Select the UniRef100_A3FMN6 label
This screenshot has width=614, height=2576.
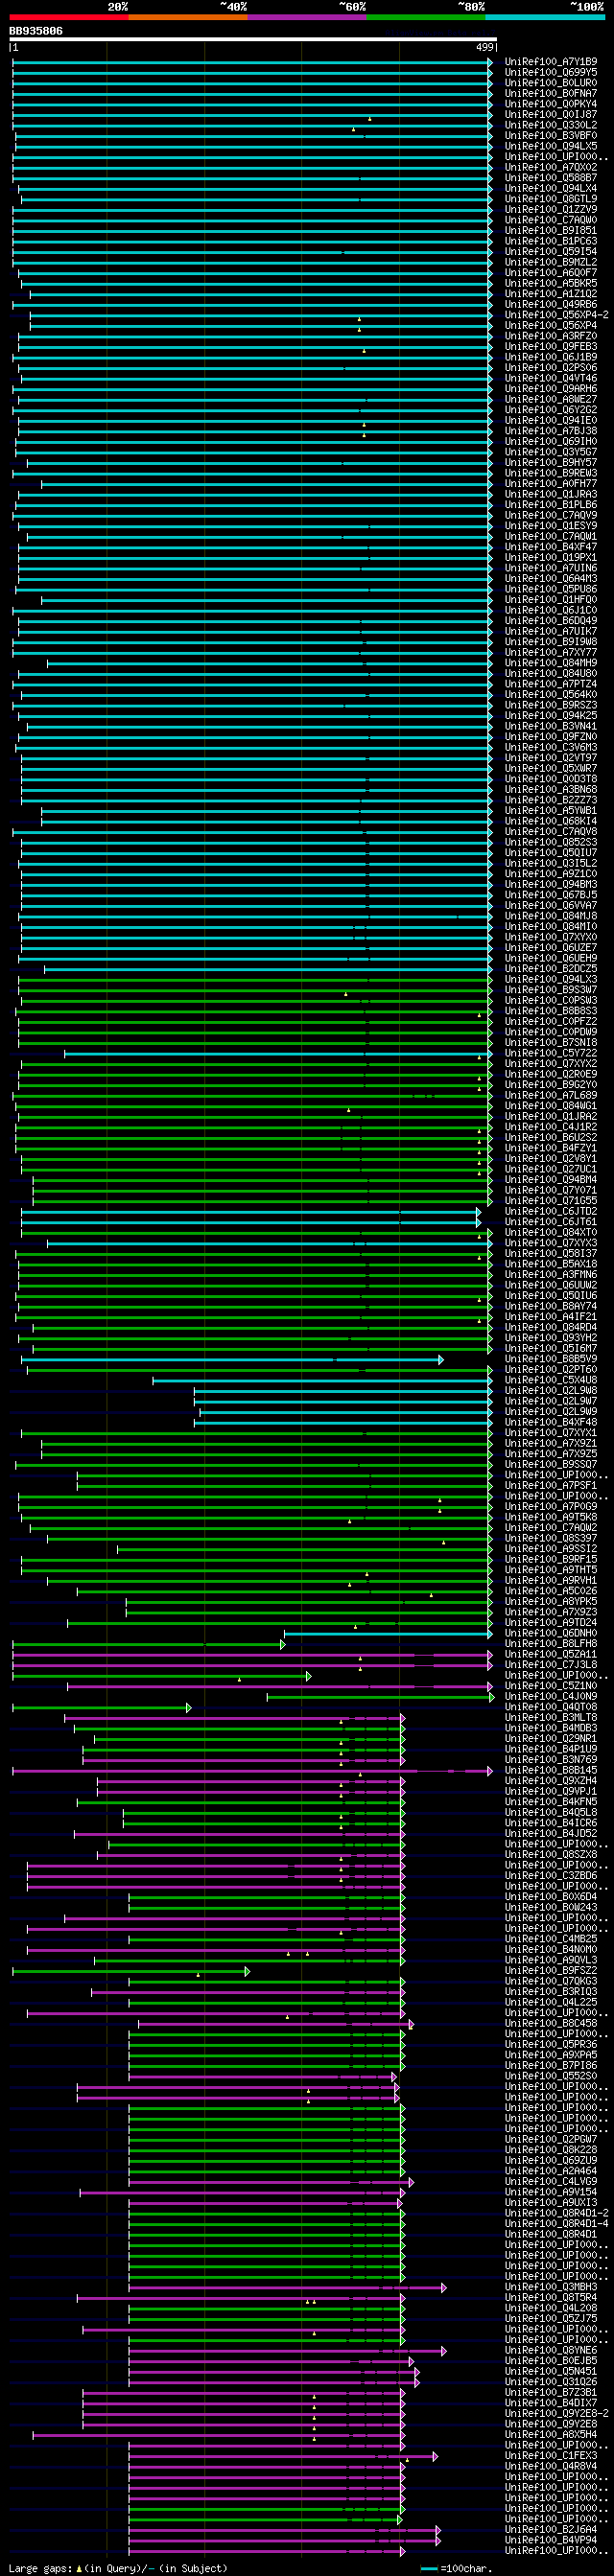551,1274
